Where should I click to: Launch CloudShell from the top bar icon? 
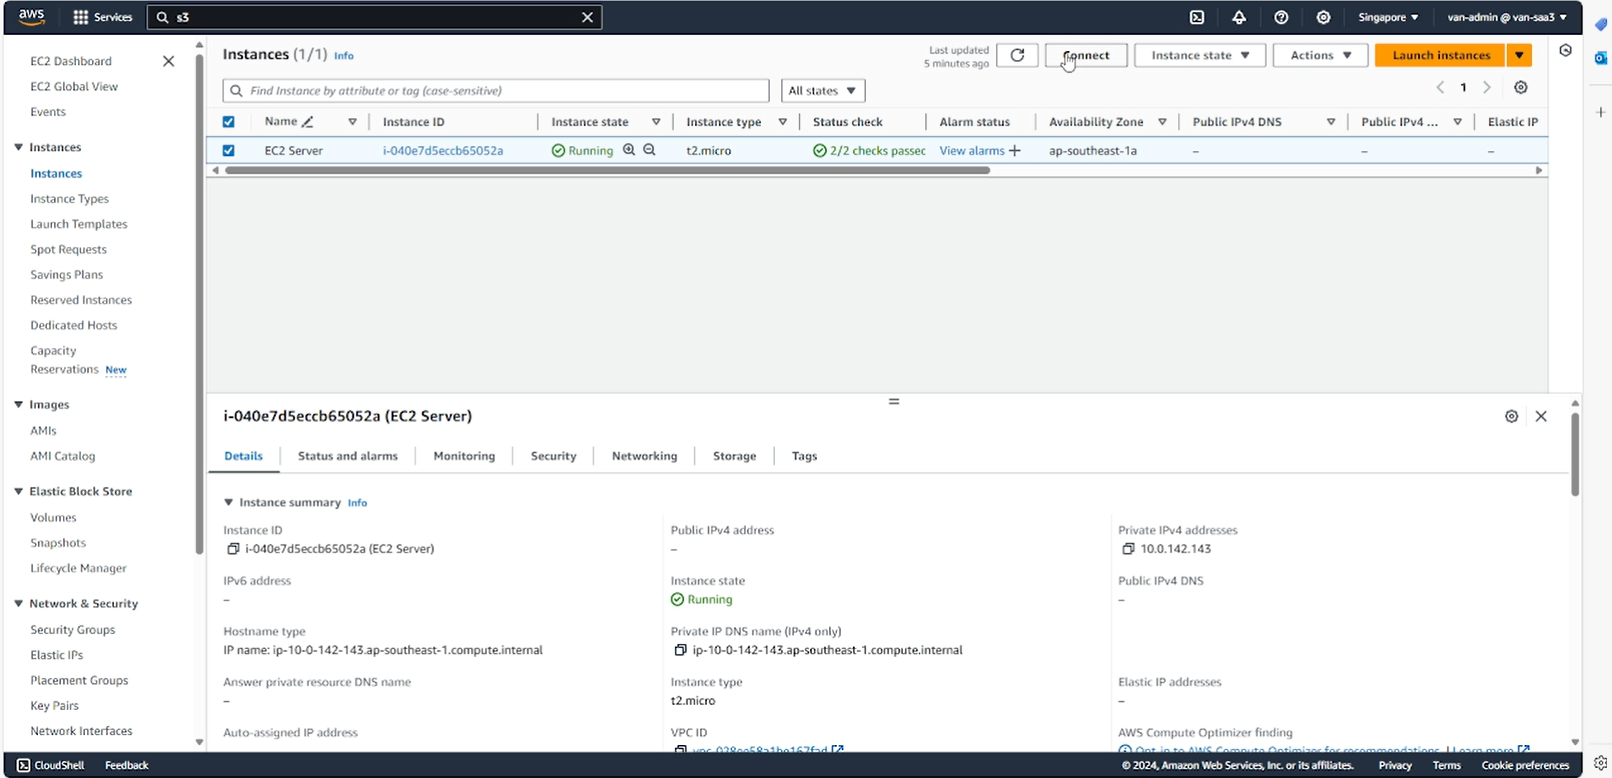pyautogui.click(x=1197, y=17)
